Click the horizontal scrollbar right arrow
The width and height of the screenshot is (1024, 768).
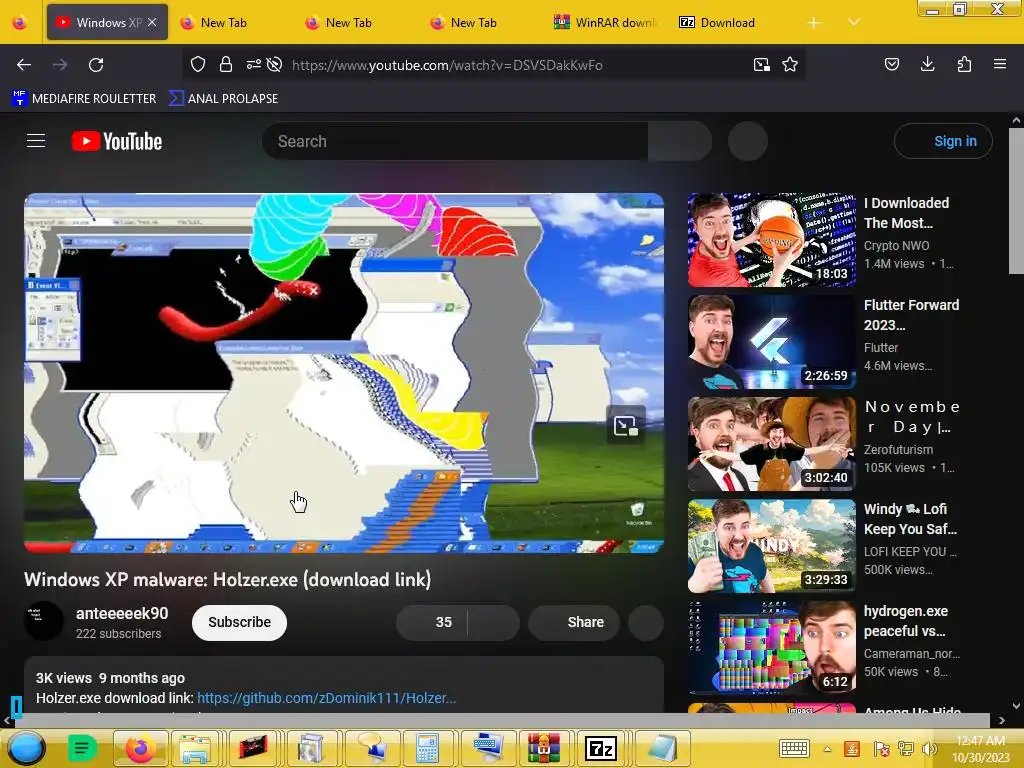point(1002,720)
